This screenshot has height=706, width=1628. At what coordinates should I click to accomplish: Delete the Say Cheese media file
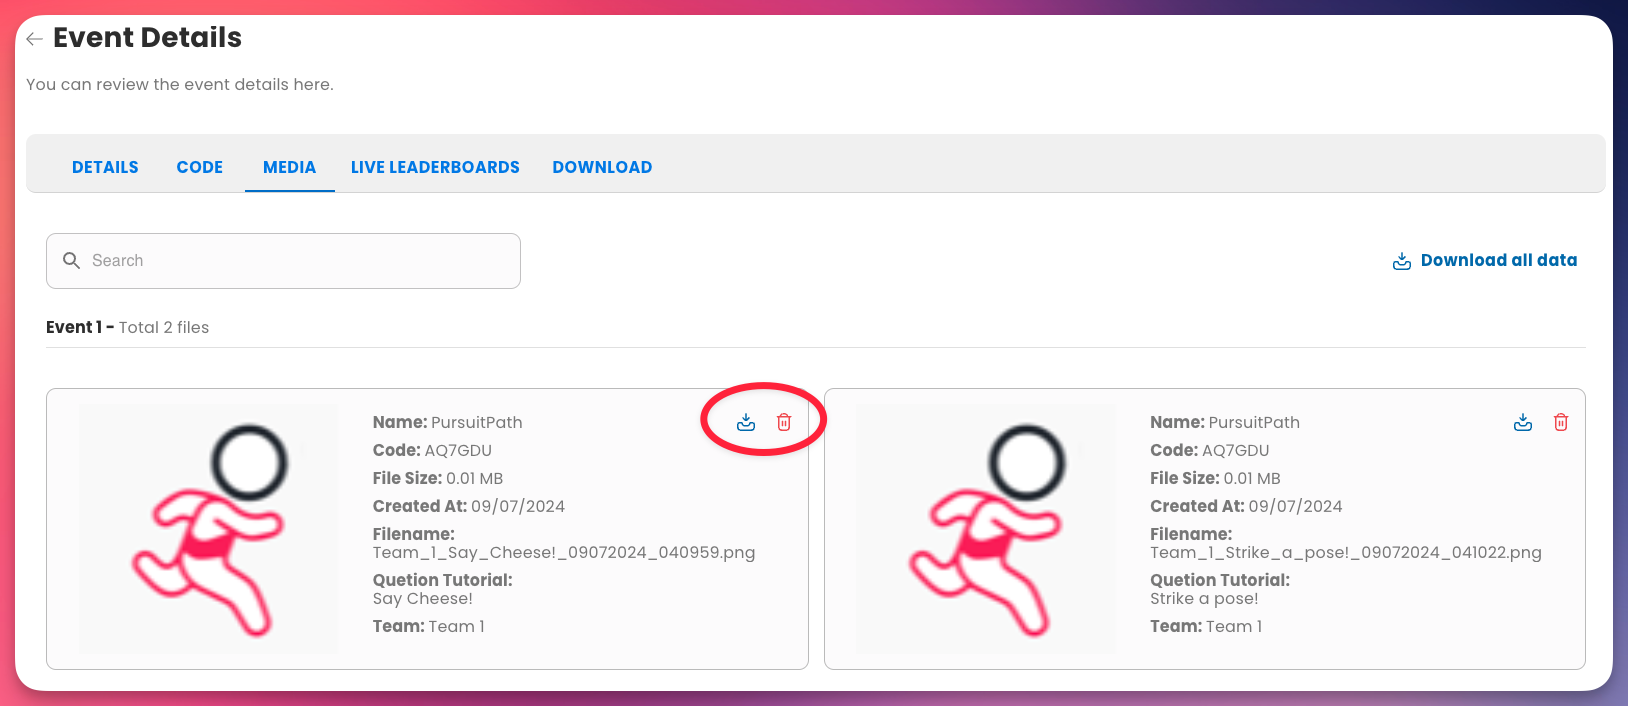point(784,423)
